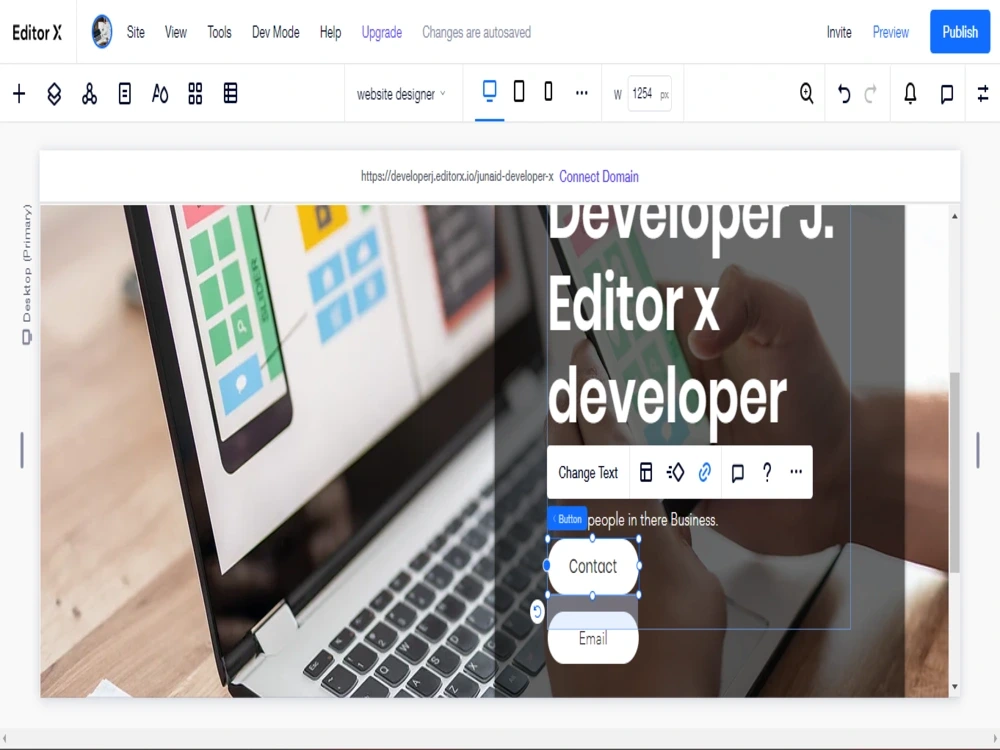Switch to the tablet breakpoint view
Viewport: 1000px width, 750px height.
518,90
